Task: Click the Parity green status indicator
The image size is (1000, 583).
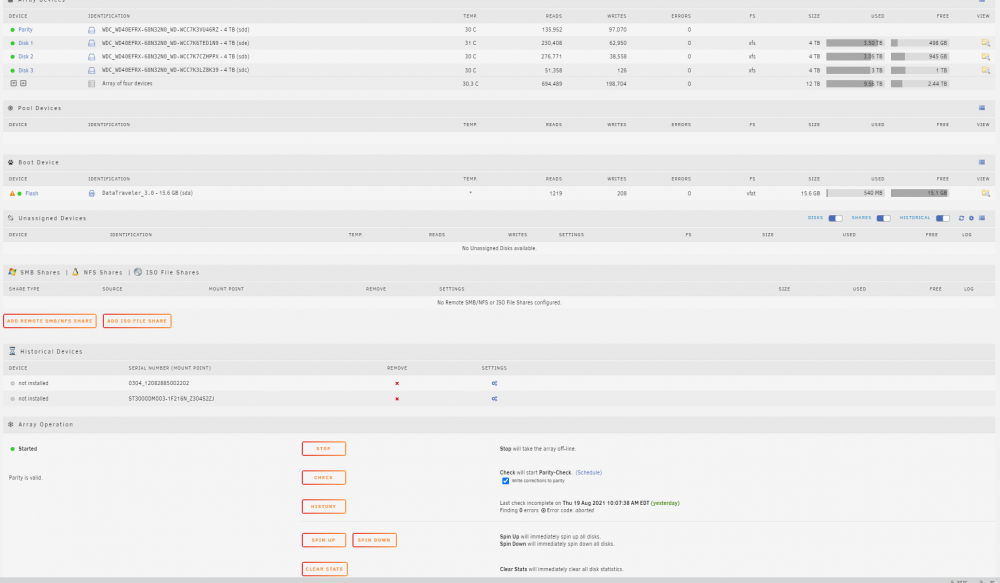Action: 12,30
